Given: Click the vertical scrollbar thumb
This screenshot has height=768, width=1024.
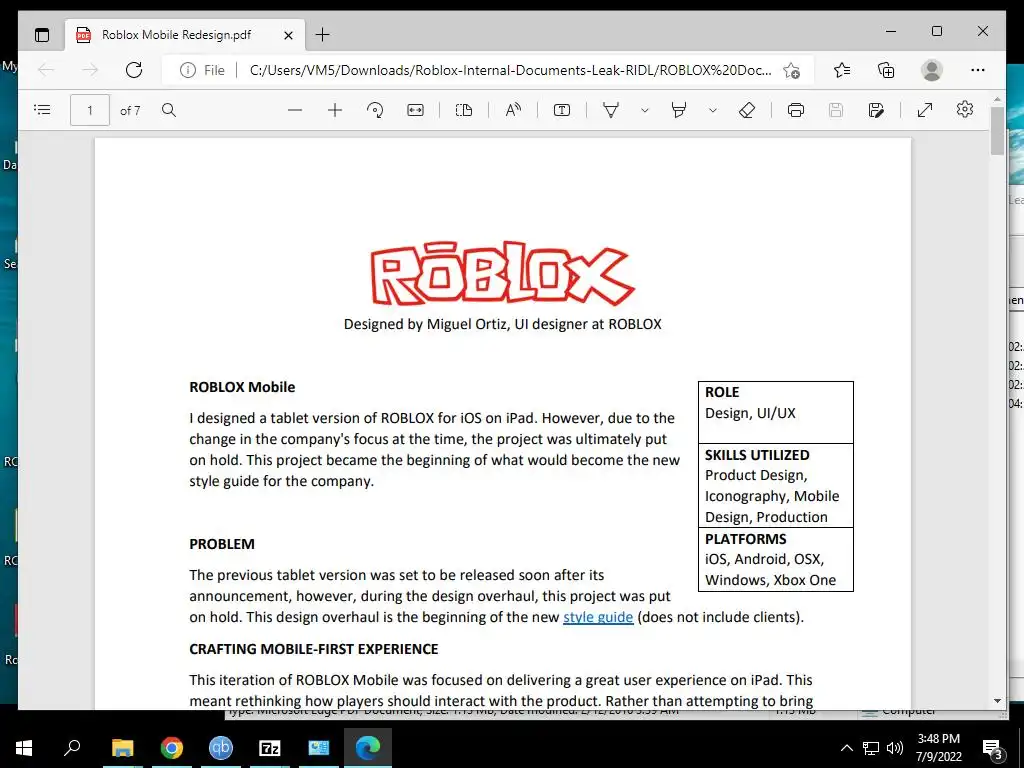Looking at the screenshot, I should click(997, 131).
